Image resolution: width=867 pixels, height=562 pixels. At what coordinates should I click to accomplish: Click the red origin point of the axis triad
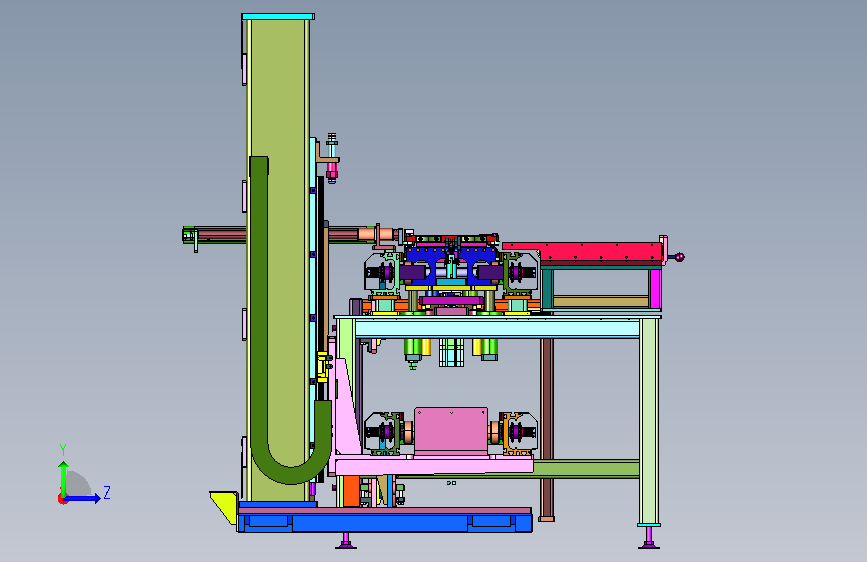click(62, 499)
